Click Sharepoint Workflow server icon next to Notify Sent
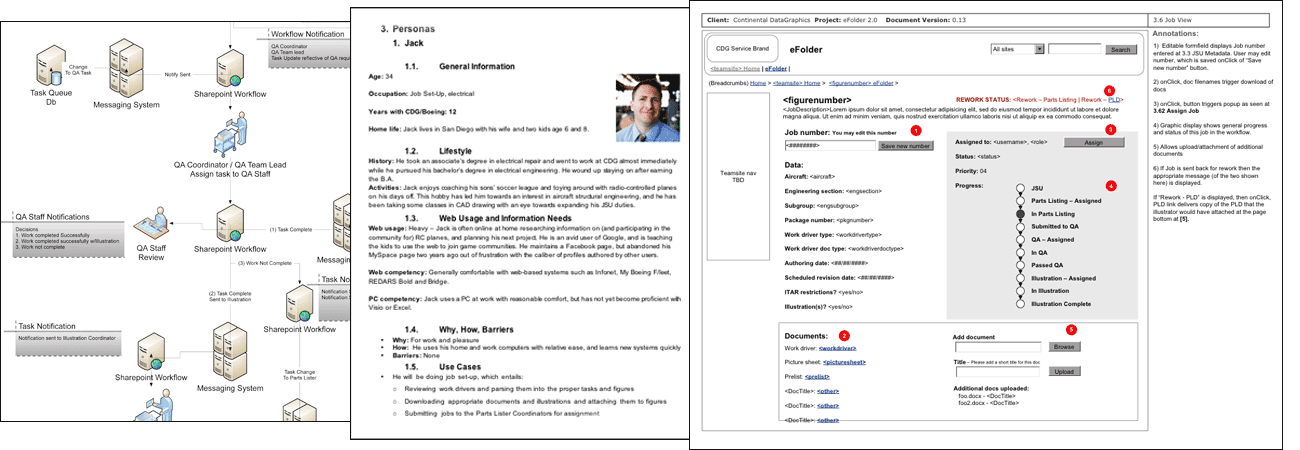 pyautogui.click(x=229, y=67)
